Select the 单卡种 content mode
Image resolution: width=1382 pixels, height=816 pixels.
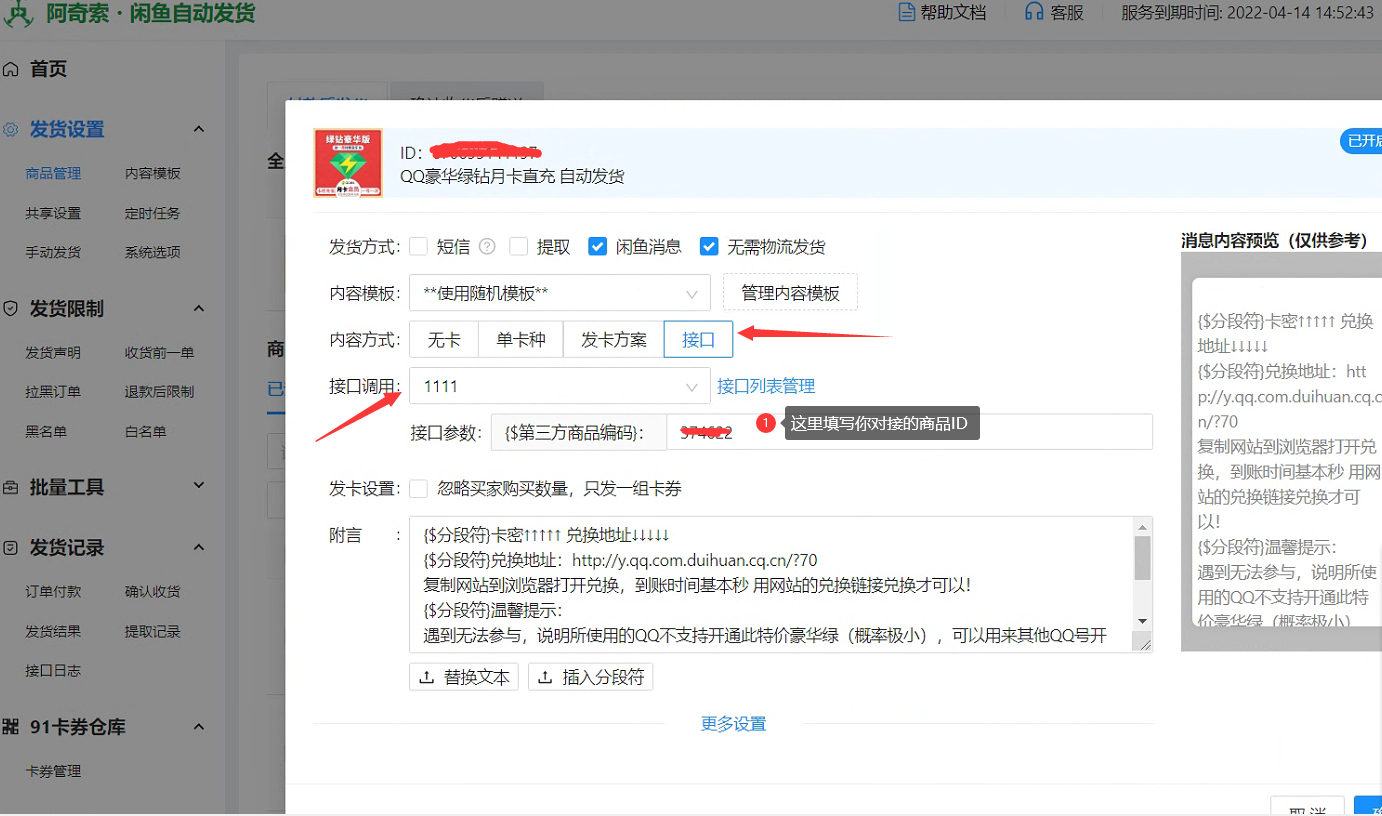click(521, 339)
